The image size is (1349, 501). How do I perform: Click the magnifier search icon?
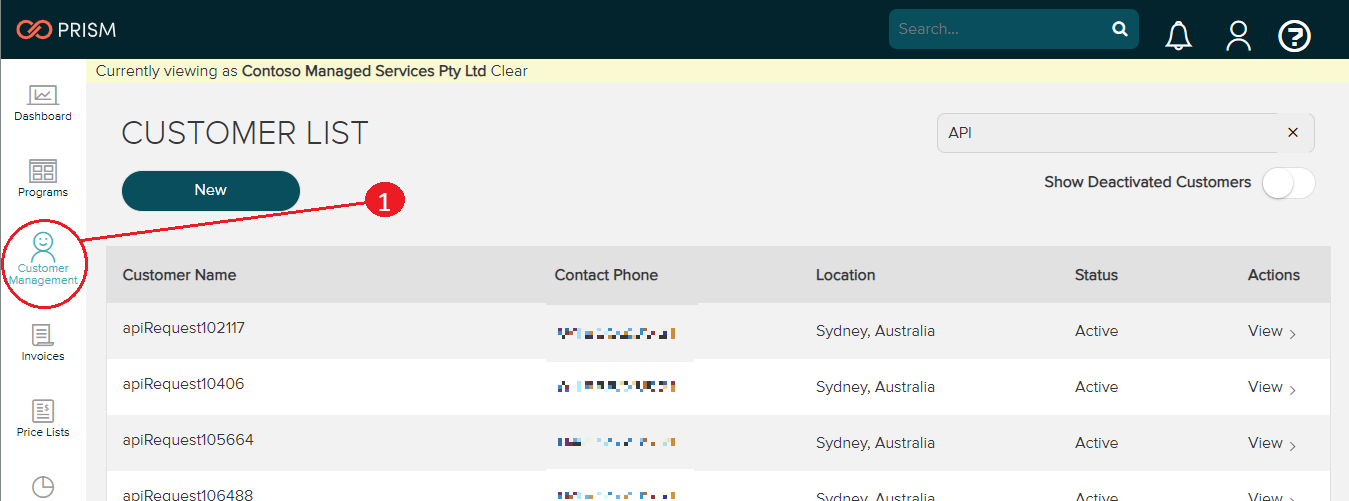[1120, 29]
